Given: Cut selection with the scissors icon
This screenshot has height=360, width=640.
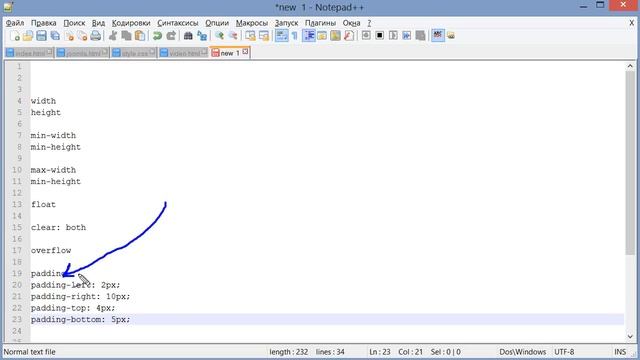Looking at the screenshot, I should [x=113, y=36].
